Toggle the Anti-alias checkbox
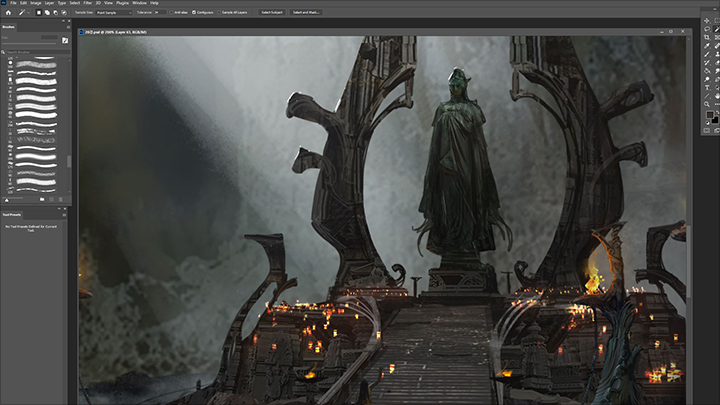Viewport: 720px width, 405px height. tap(171, 12)
